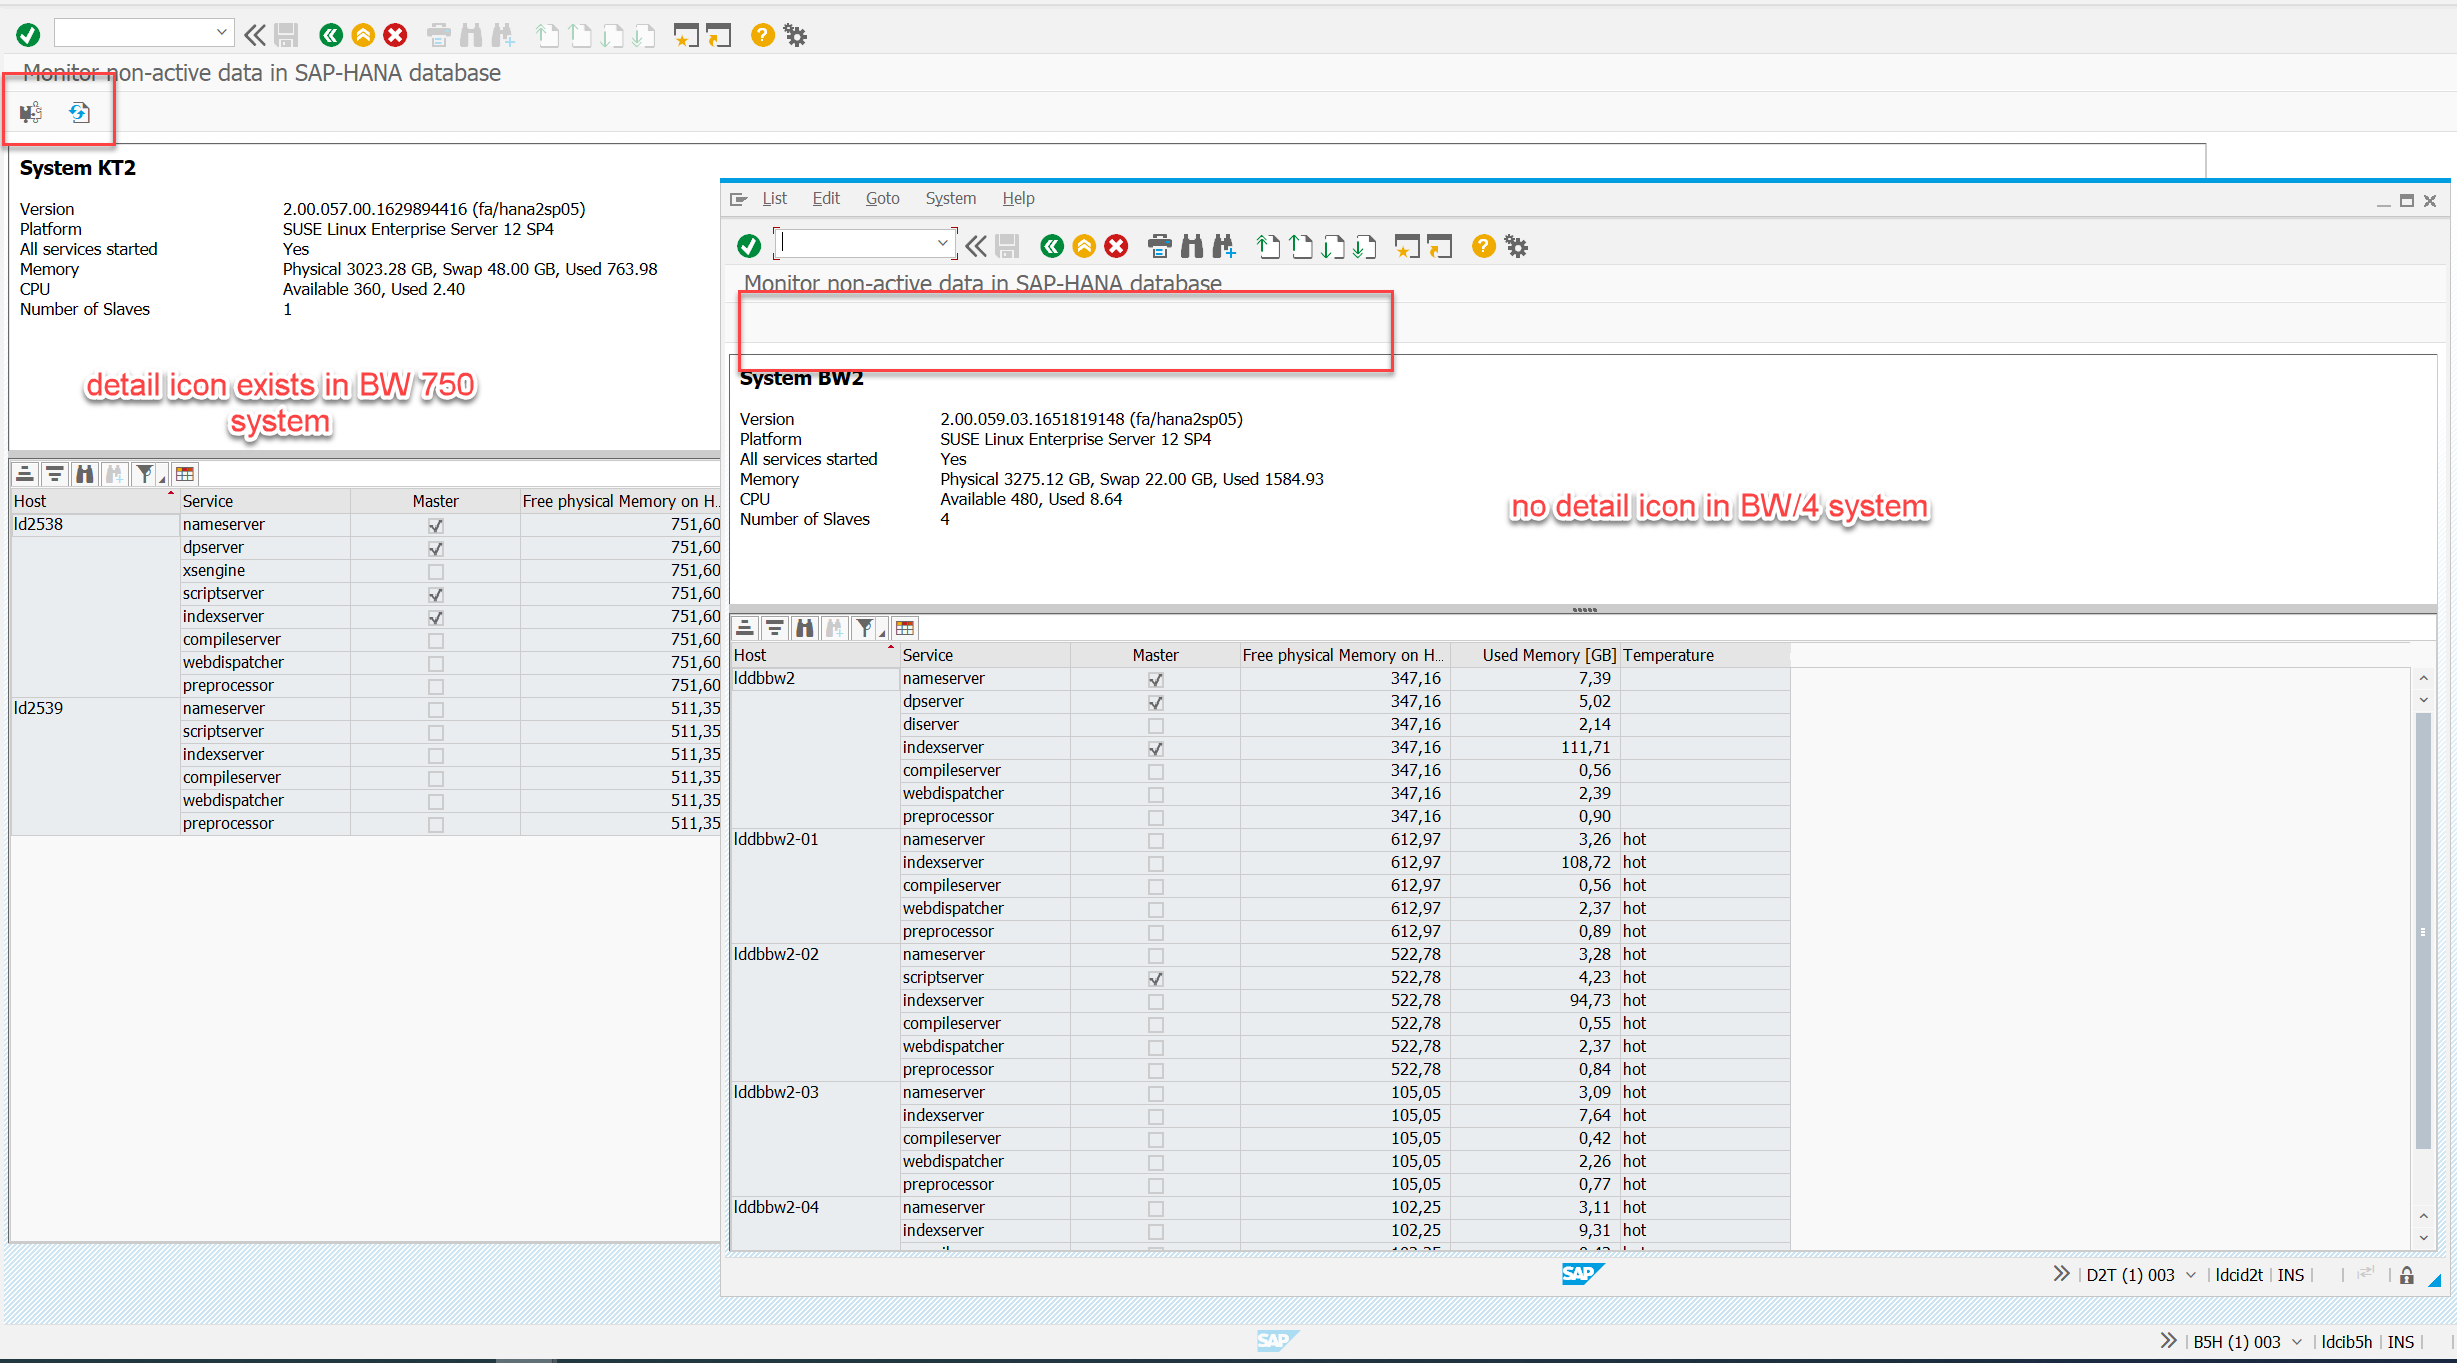Open the System menu
This screenshot has height=1363, width=2457.
[951, 198]
